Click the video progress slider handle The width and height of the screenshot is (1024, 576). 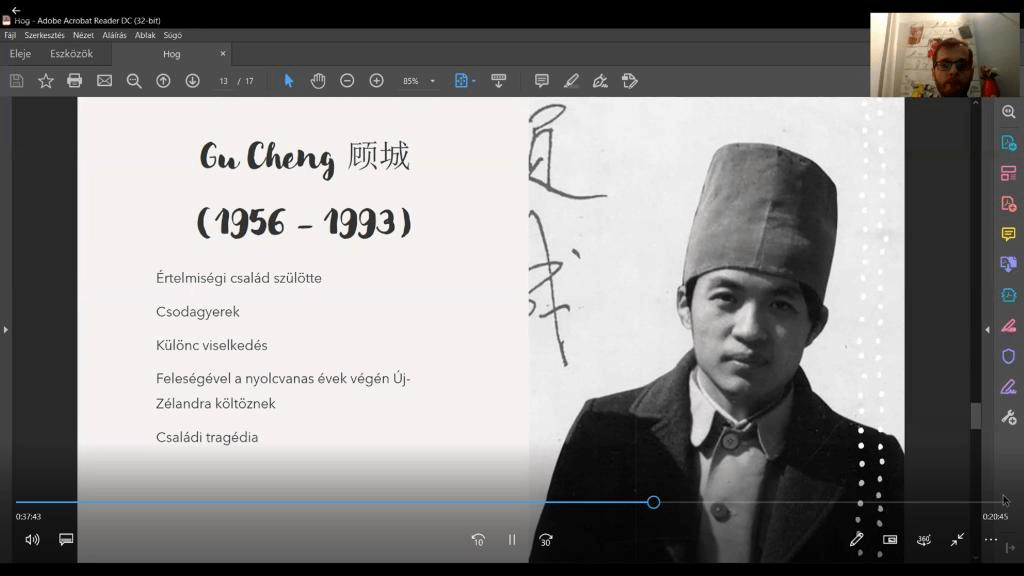pyautogui.click(x=654, y=502)
